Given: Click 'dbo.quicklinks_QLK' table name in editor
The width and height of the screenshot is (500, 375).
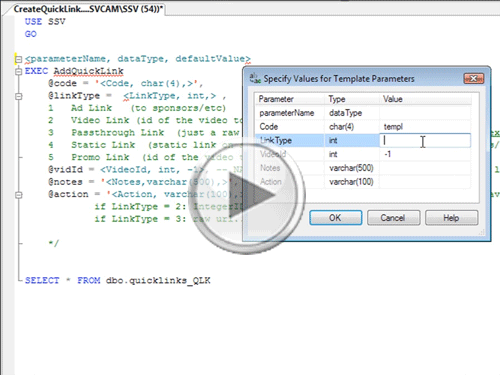Looking at the screenshot, I should coord(158,281).
